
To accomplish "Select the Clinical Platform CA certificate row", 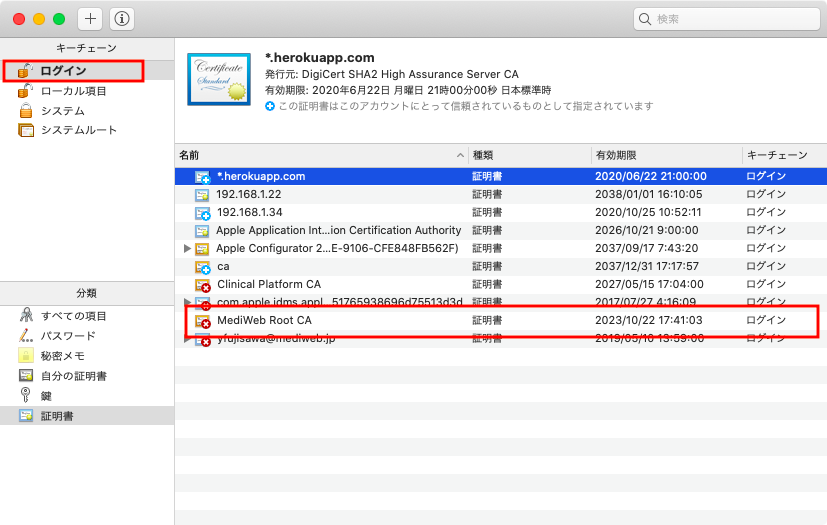I will click(501, 284).
